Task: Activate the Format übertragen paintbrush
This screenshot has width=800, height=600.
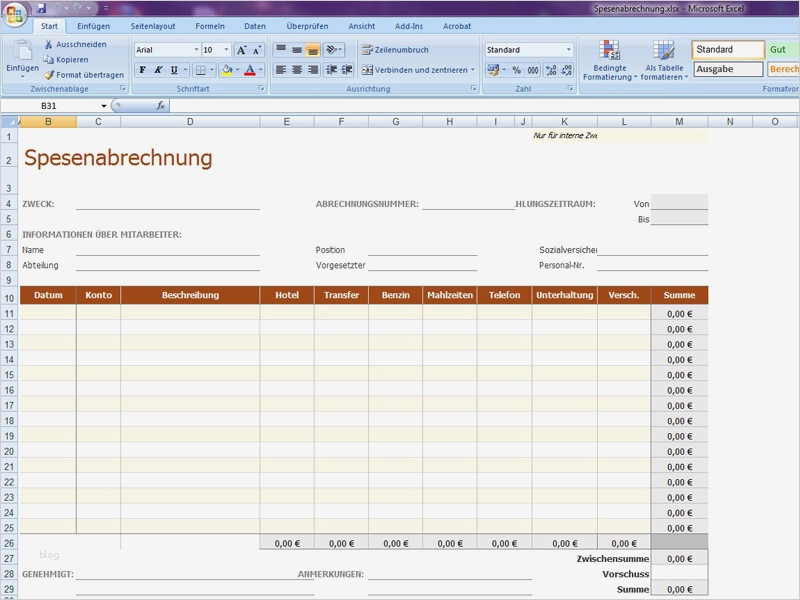Action: (x=48, y=75)
